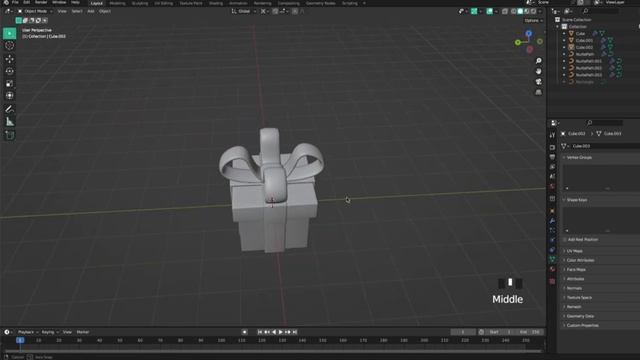This screenshot has height=360, width=640.
Task: Open the Physics properties tab
Action: point(552,240)
